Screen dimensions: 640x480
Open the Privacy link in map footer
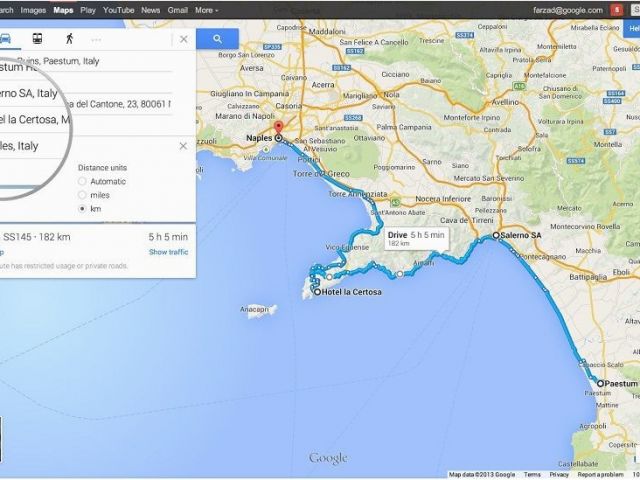[x=559, y=474]
